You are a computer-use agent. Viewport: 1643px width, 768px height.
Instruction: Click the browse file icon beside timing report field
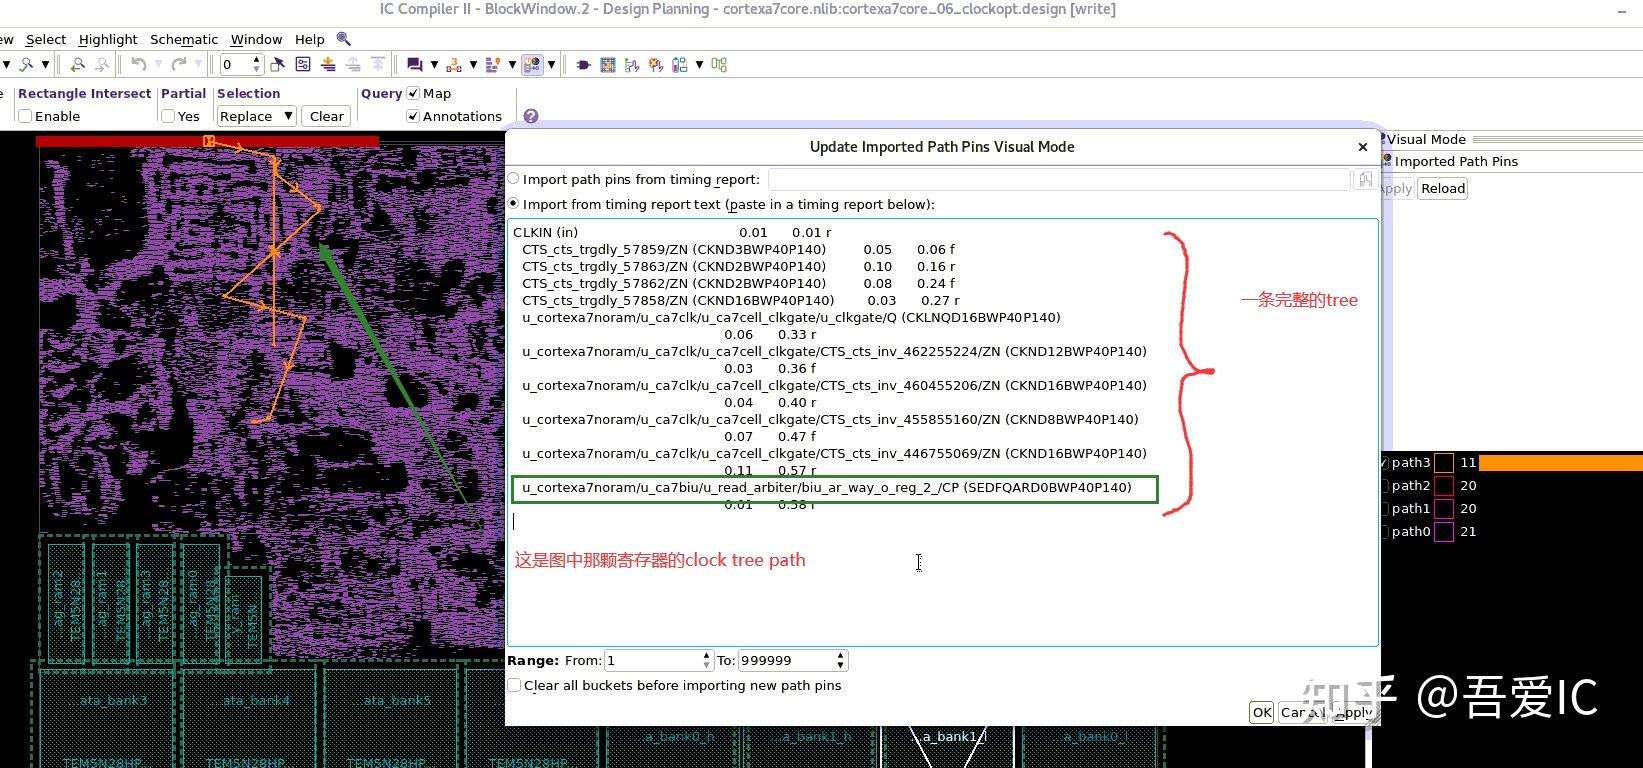click(x=1365, y=179)
